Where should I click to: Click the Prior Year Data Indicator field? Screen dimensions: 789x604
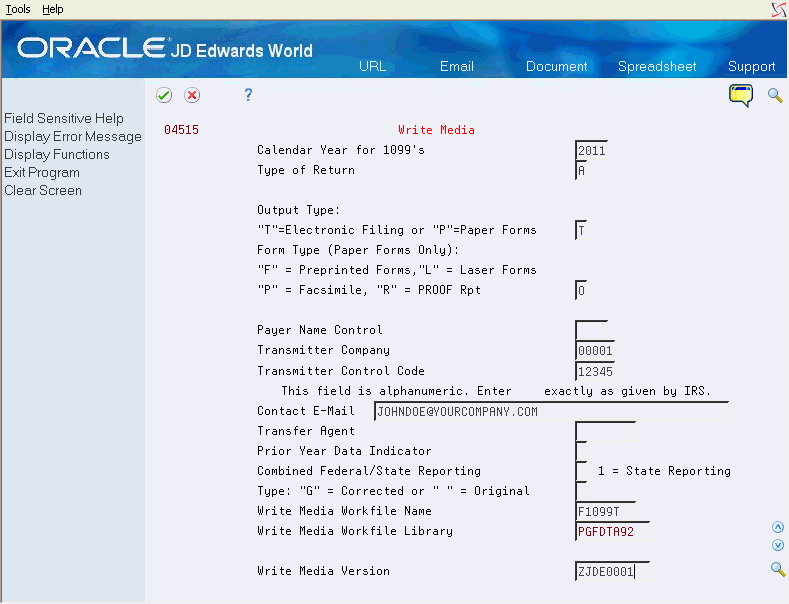(x=581, y=451)
